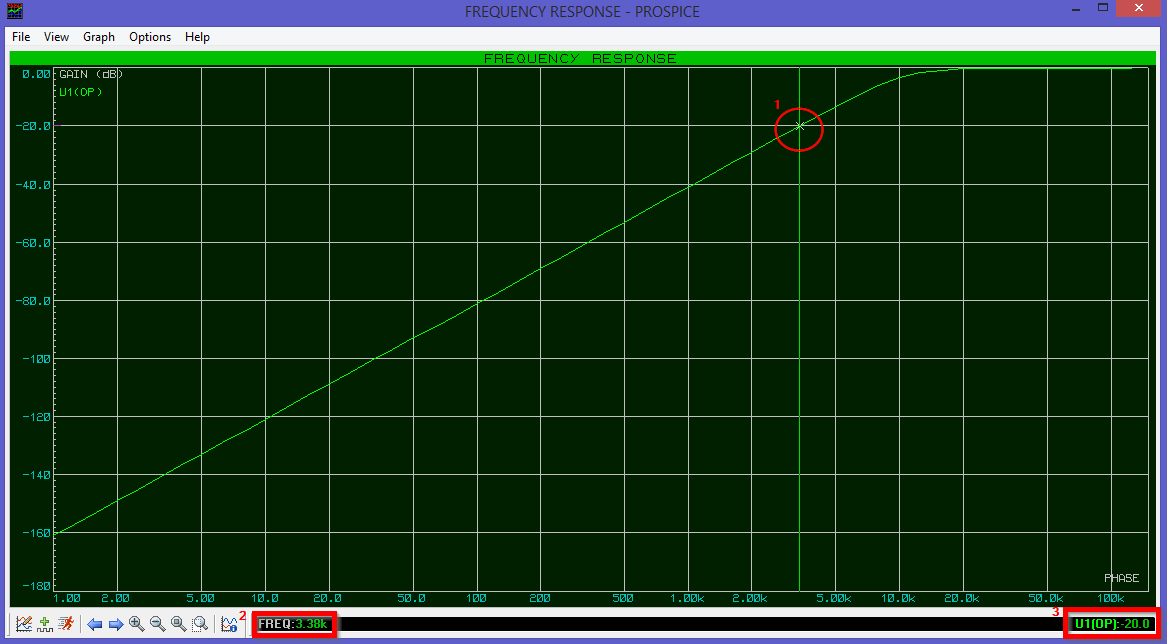Image resolution: width=1167 pixels, height=644 pixels.
Task: Step cursor right using blue right arrow icon
Action: click(x=116, y=625)
